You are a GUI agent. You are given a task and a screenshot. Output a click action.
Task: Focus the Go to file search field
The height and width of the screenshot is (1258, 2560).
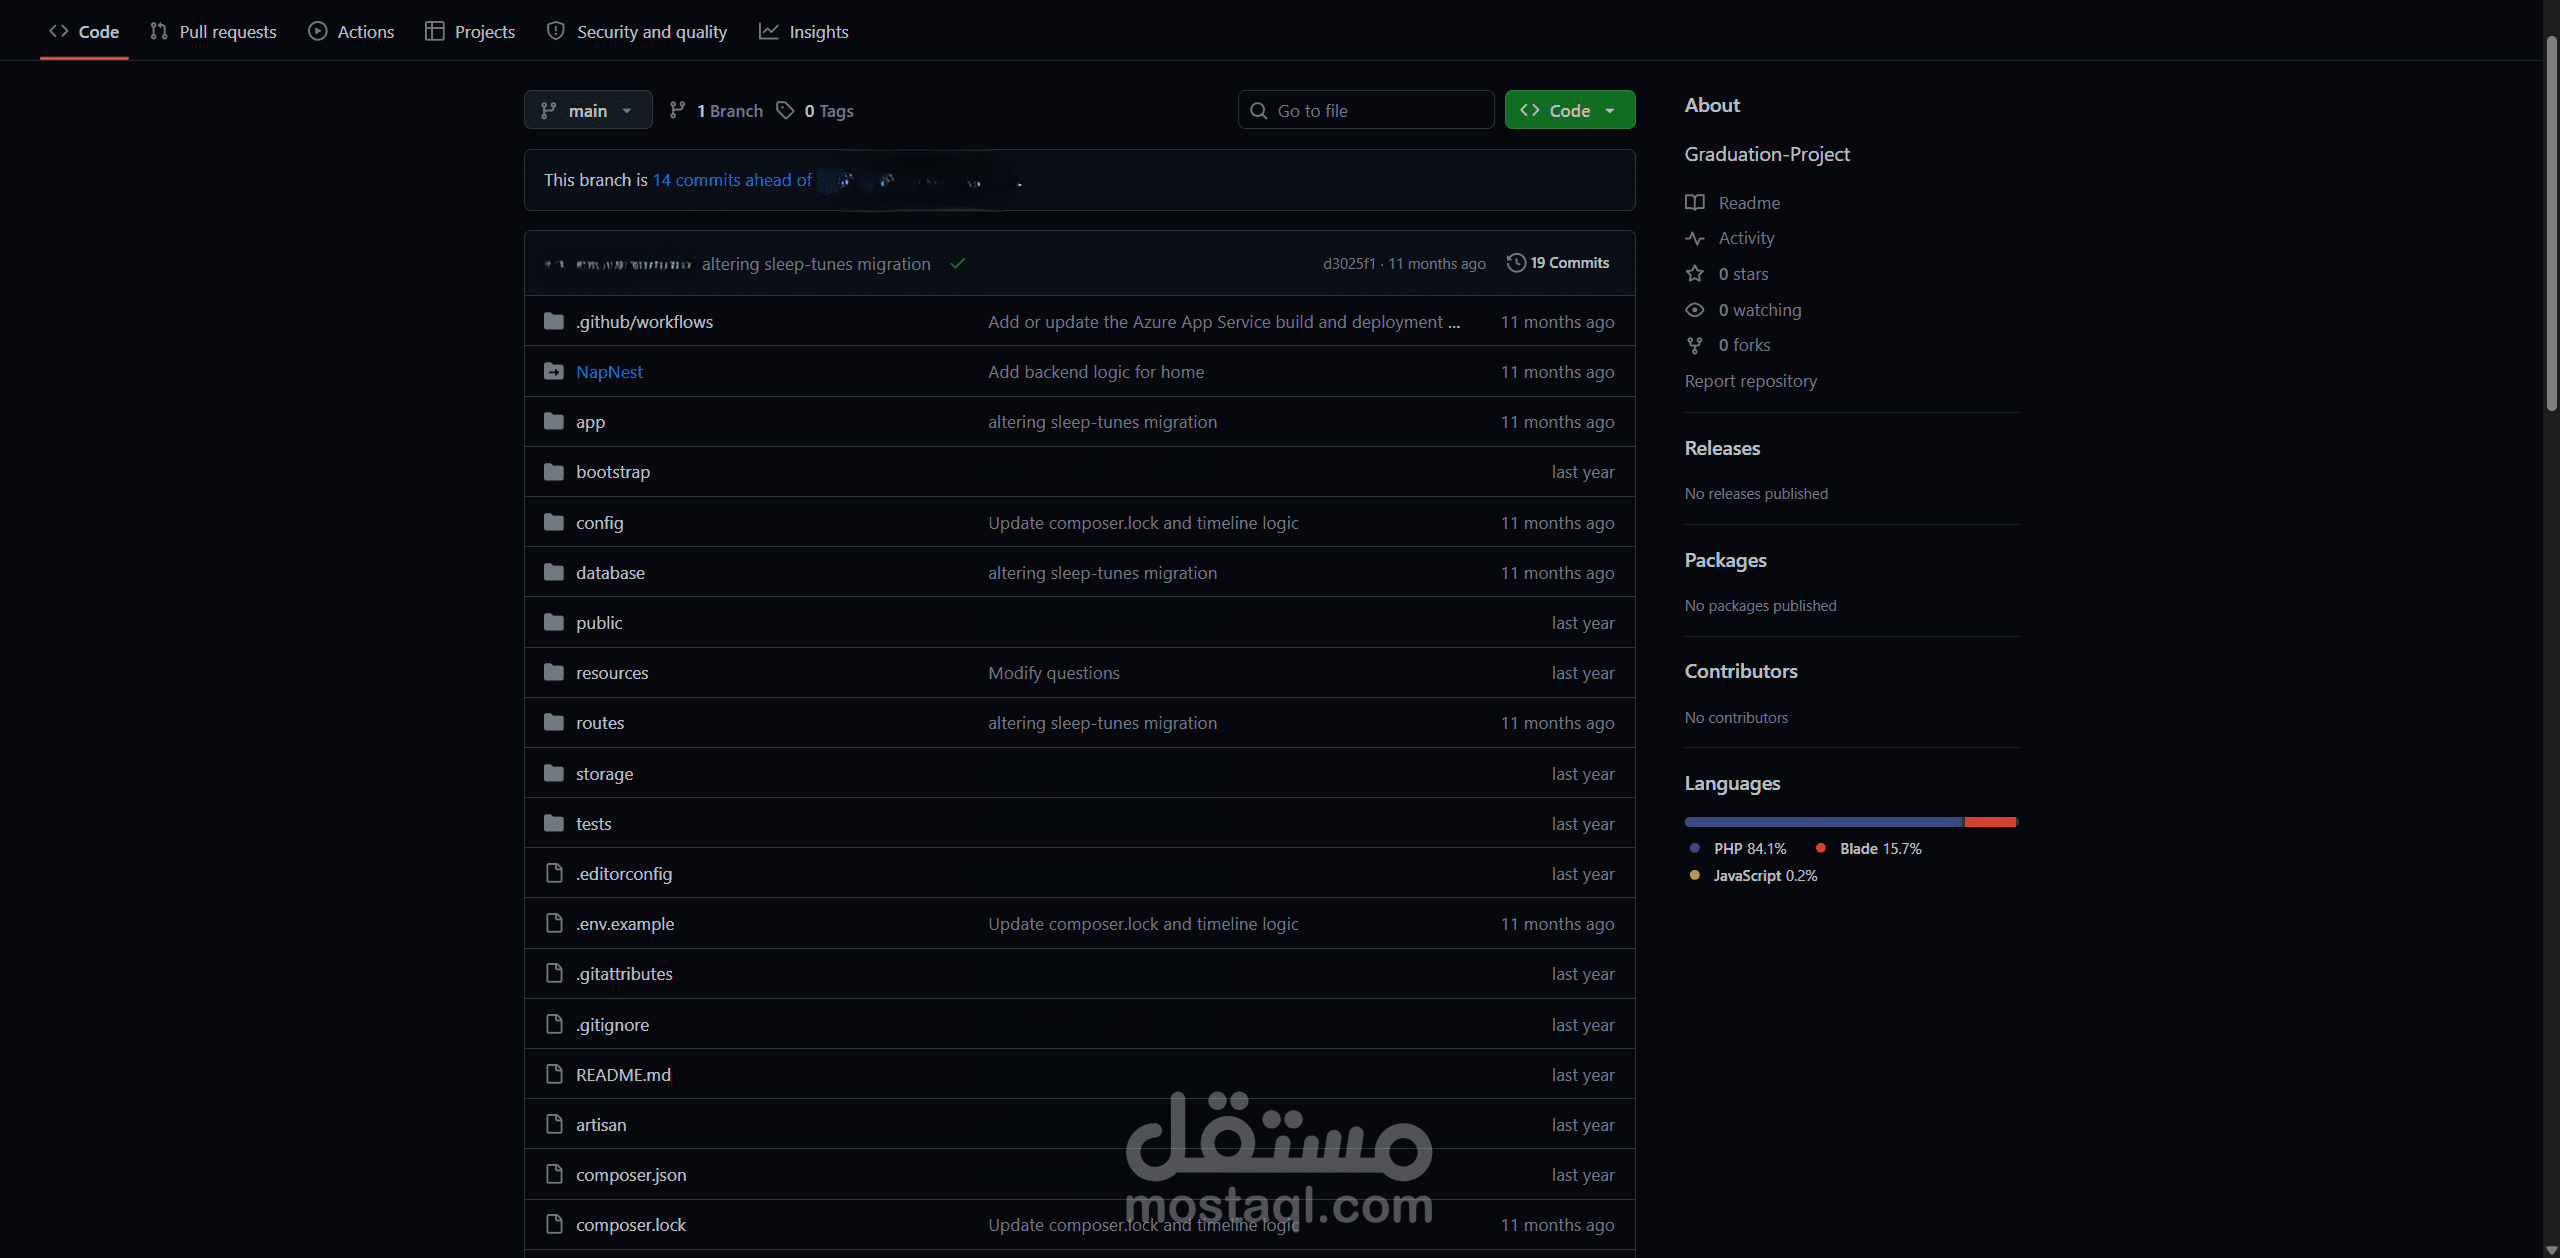tap(1366, 110)
